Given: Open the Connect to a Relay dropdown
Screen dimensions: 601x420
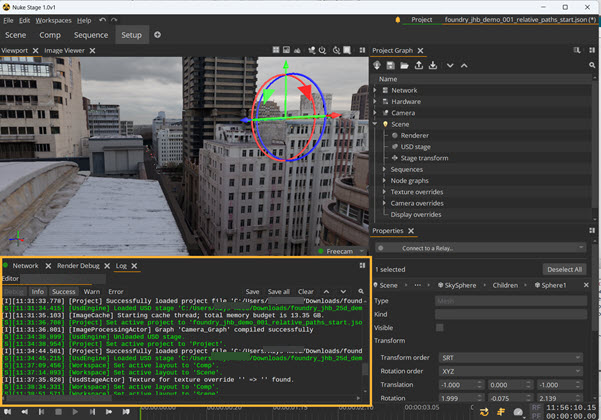Looking at the screenshot, I should pyautogui.click(x=481, y=248).
